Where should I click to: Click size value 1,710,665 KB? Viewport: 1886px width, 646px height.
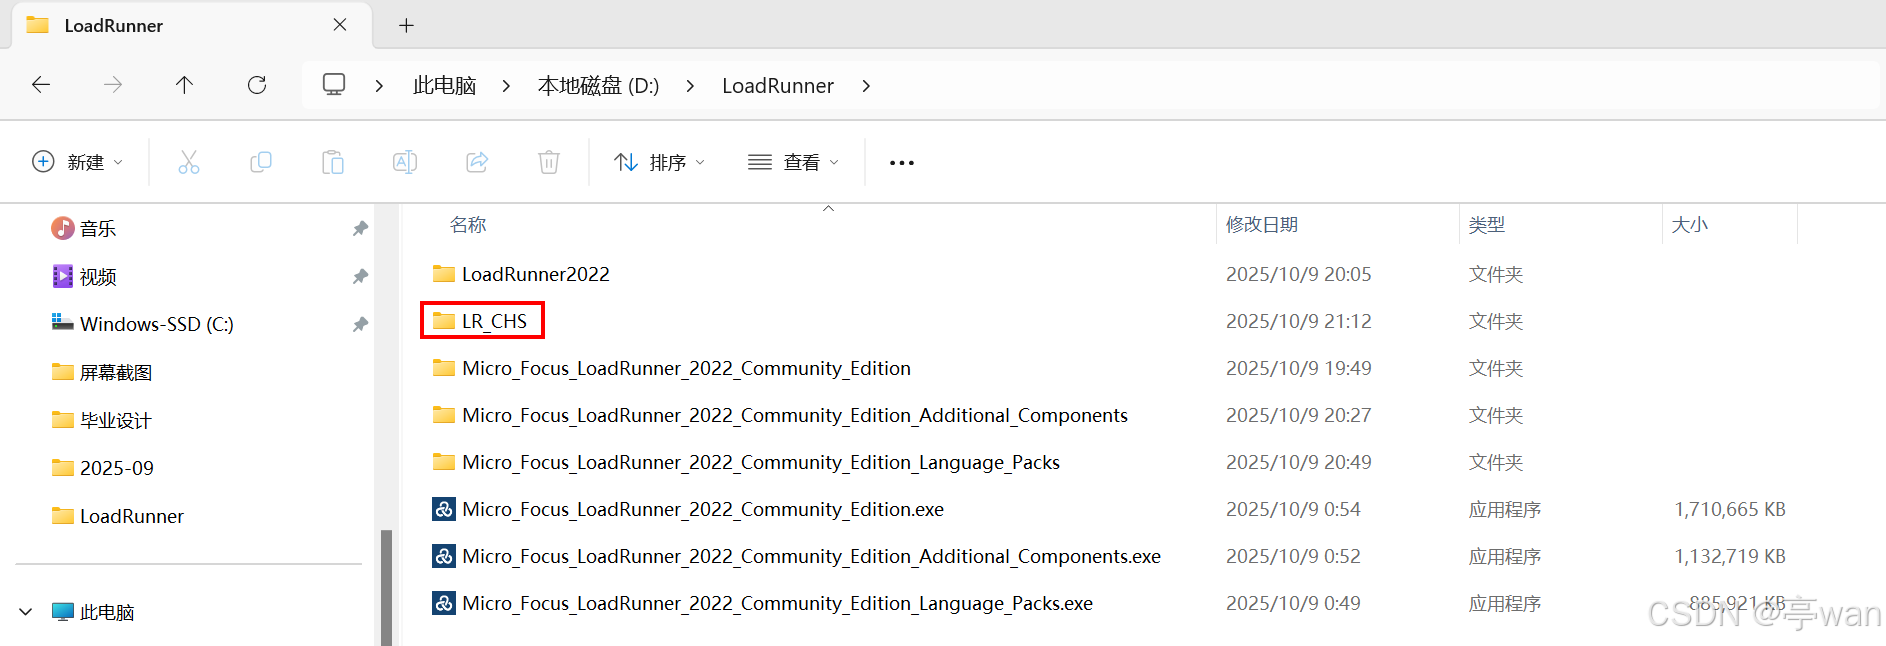[1730, 509]
